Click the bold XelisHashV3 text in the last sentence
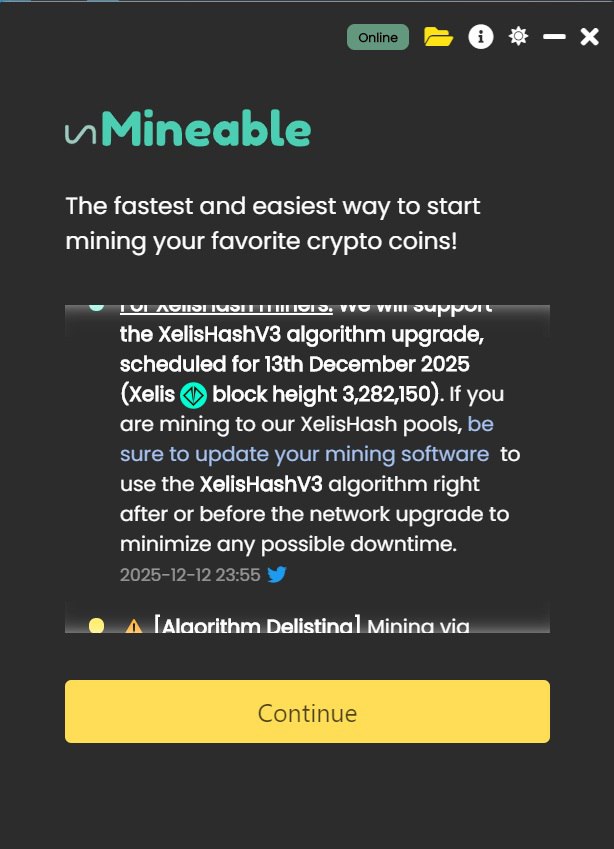 coord(259,484)
